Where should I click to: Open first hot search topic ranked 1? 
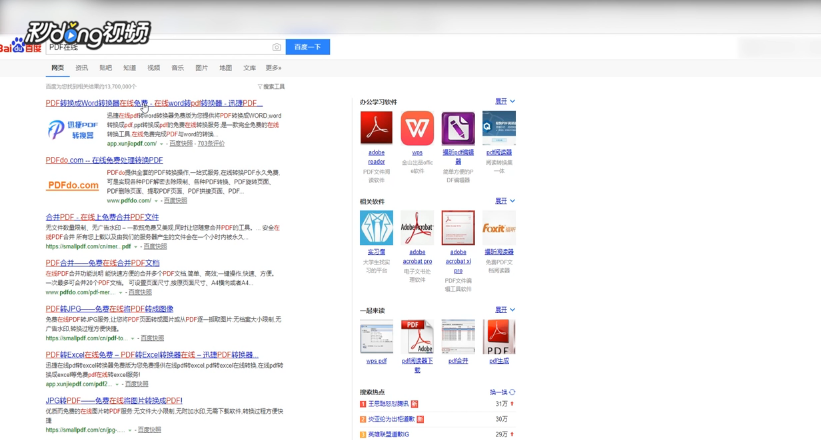point(388,404)
